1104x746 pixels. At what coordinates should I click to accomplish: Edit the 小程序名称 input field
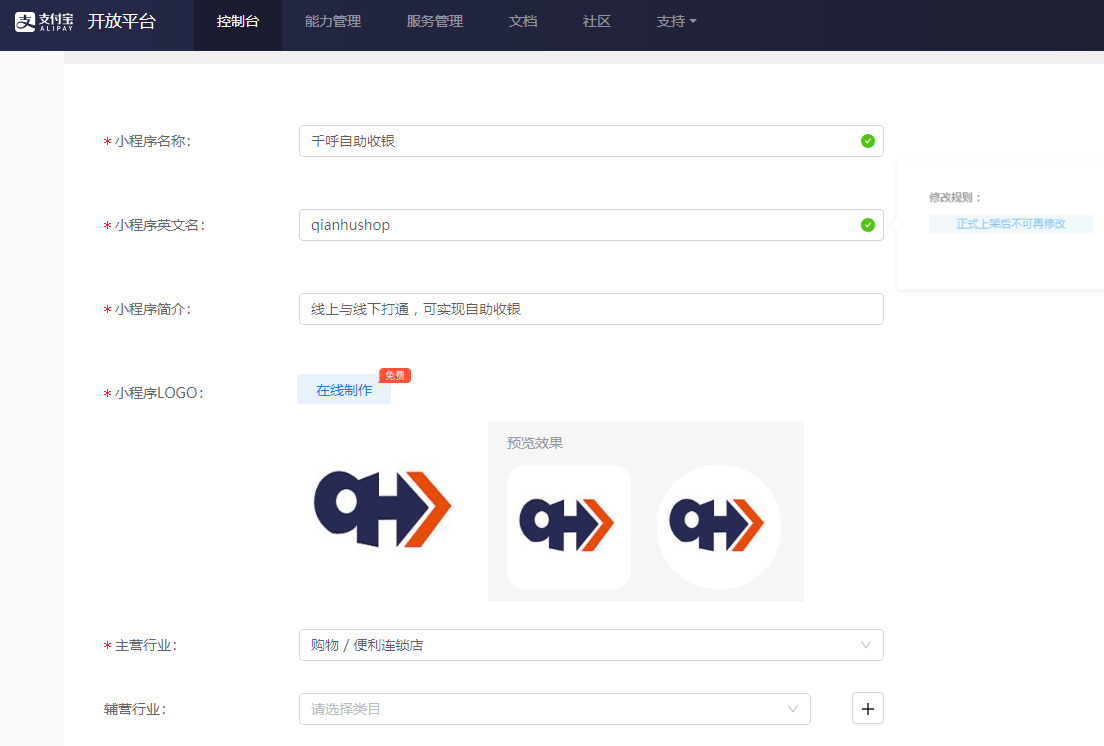[x=591, y=141]
